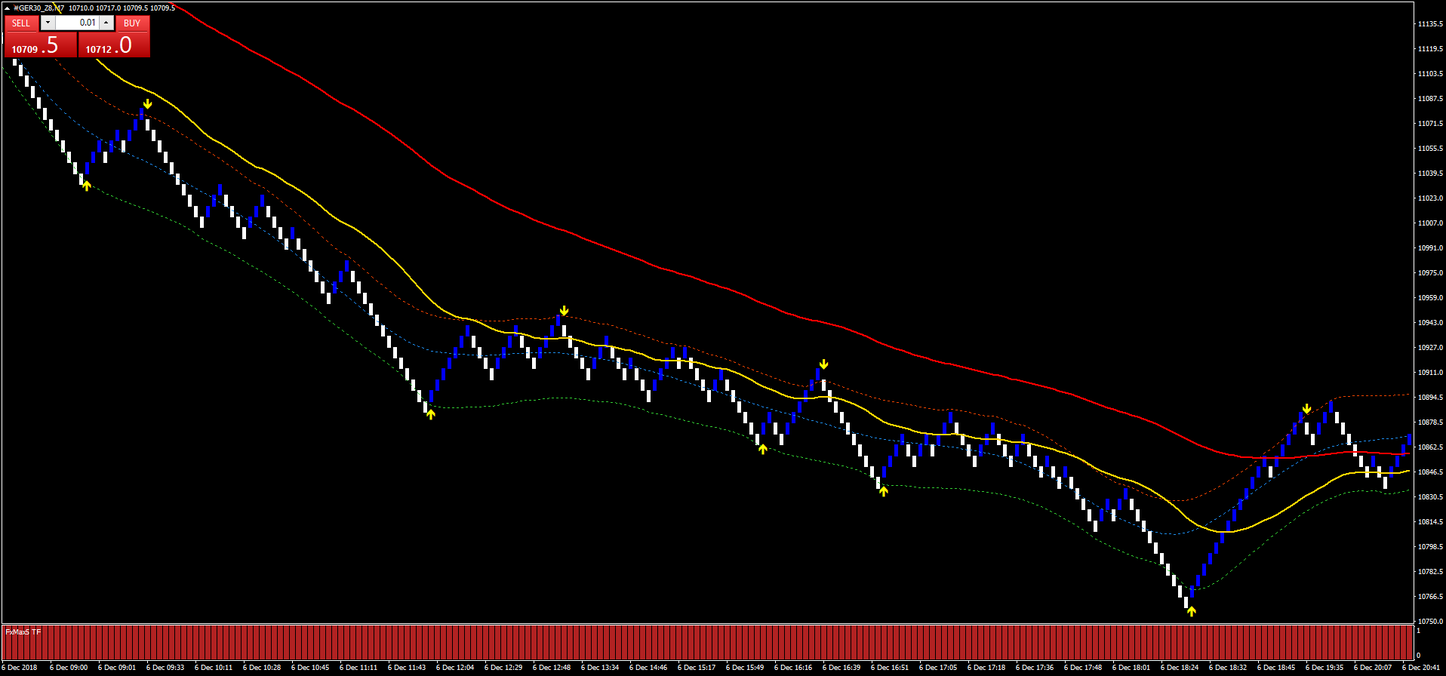
Task: Collapse the one-click trading panel arrow
Action: click(8, 8)
